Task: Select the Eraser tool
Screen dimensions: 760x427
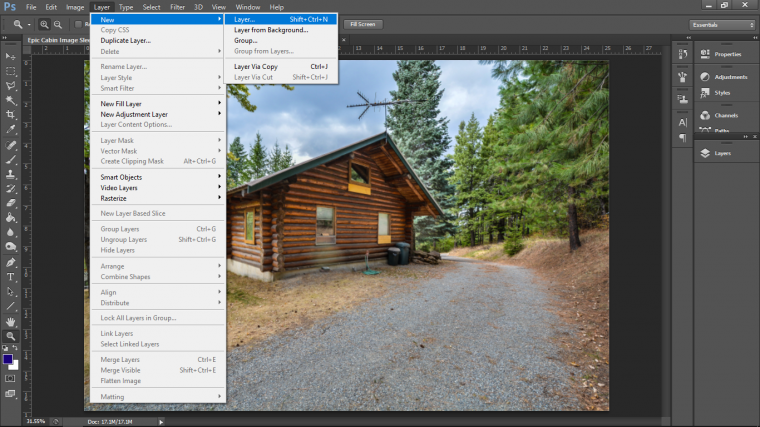Action: pos(10,204)
